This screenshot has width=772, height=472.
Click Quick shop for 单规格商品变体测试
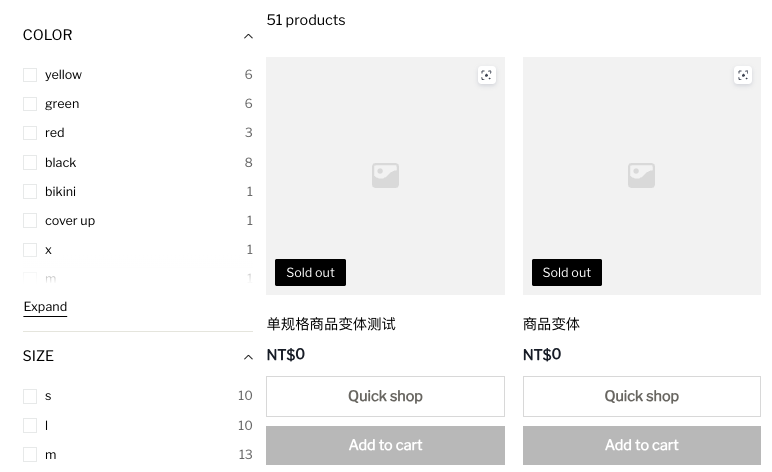click(x=386, y=396)
